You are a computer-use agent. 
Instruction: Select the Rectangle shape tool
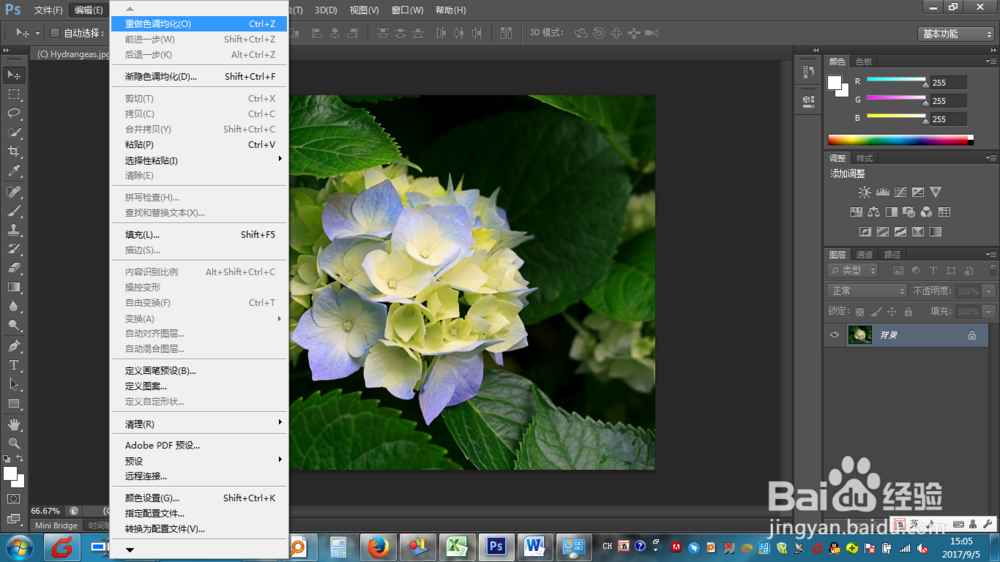(14, 404)
